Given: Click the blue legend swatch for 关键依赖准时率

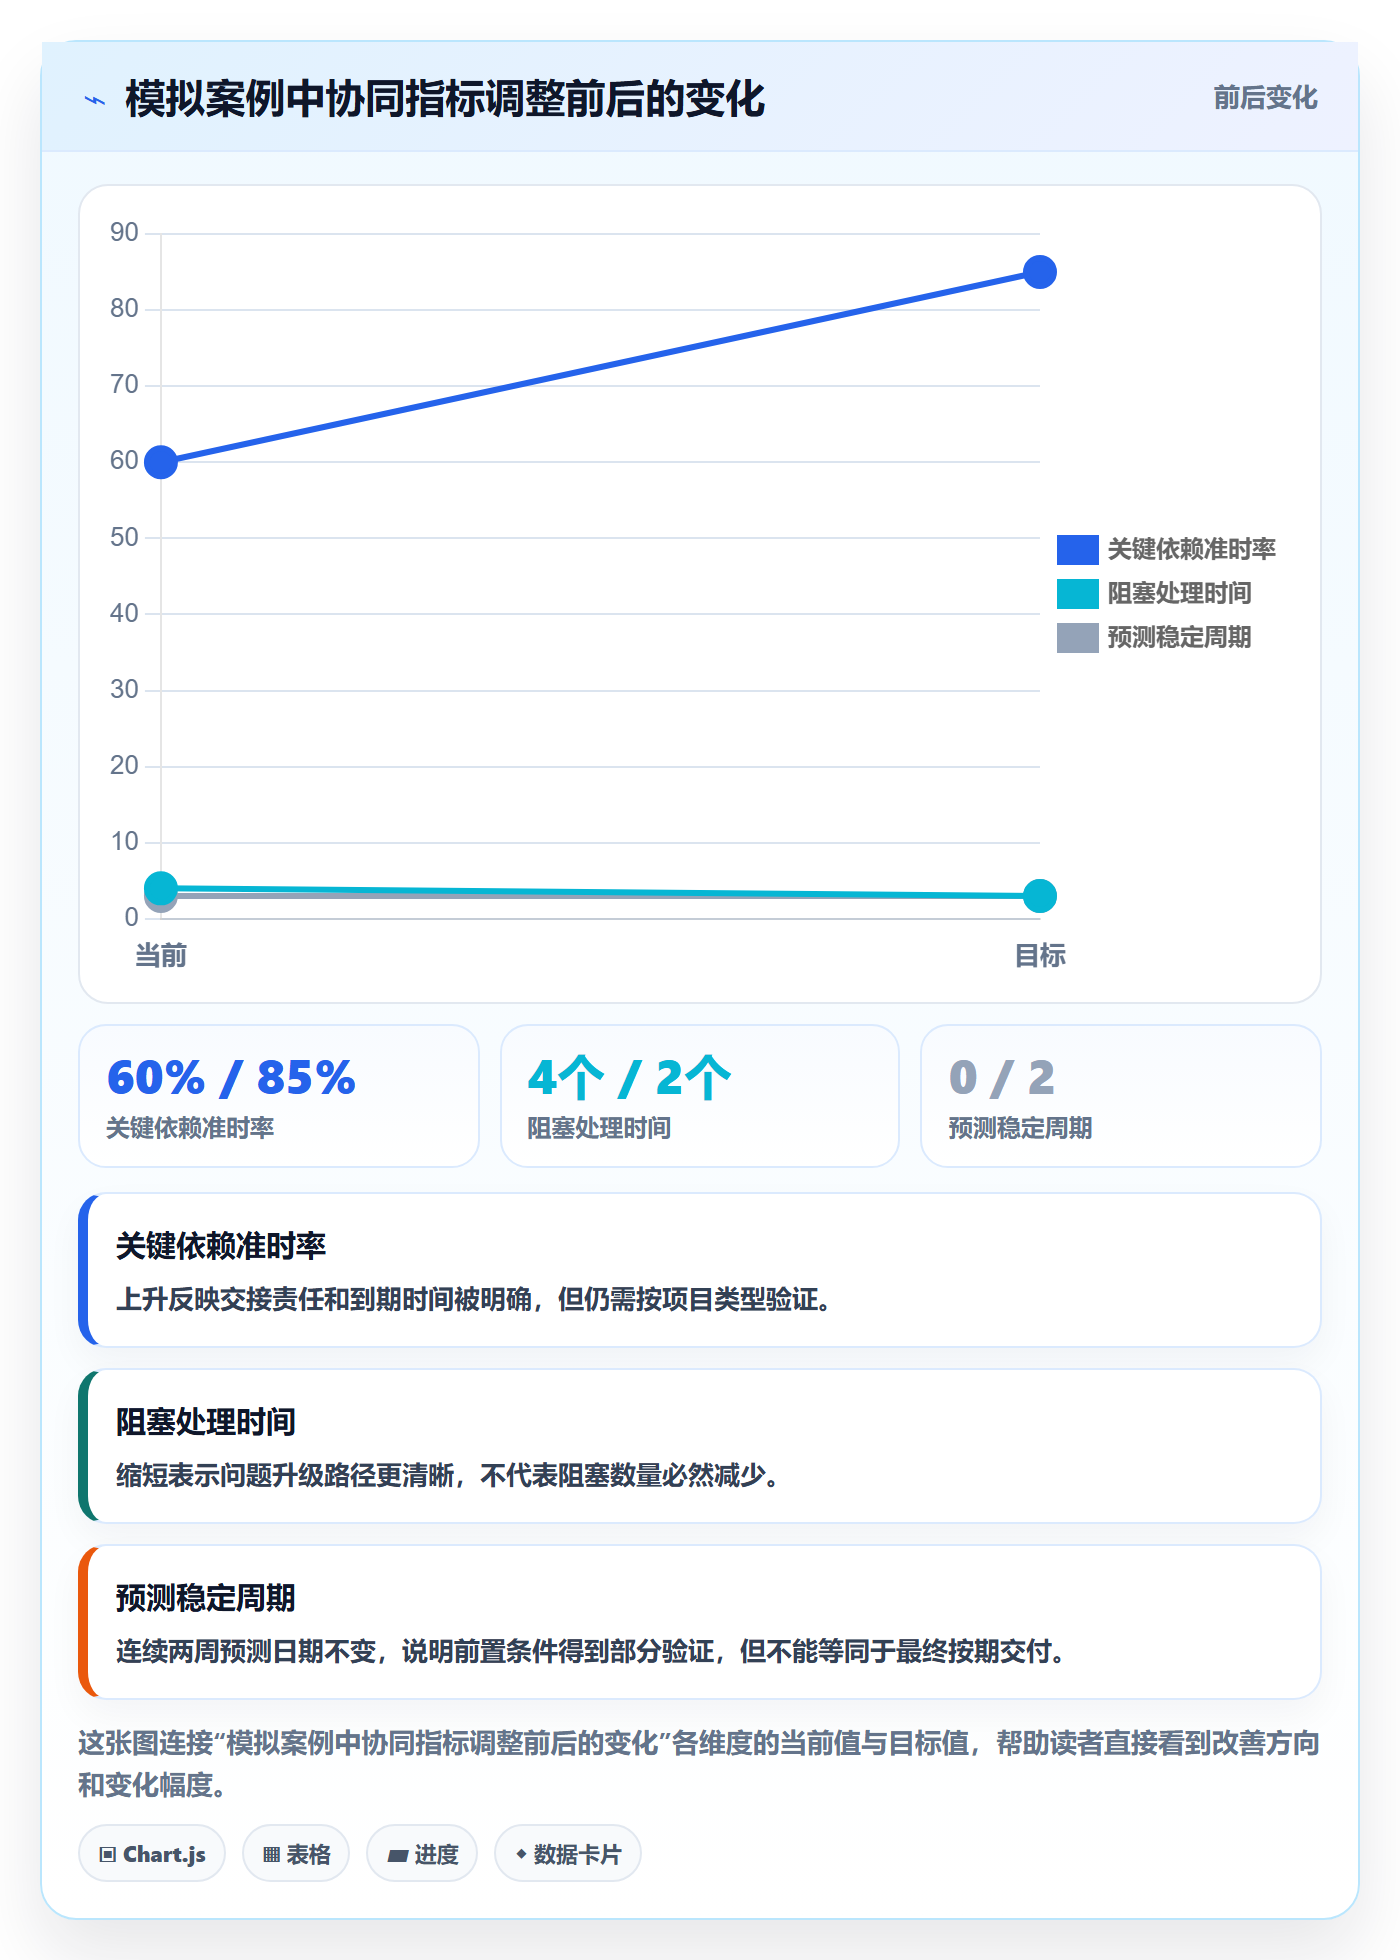Looking at the screenshot, I should coord(1078,550).
